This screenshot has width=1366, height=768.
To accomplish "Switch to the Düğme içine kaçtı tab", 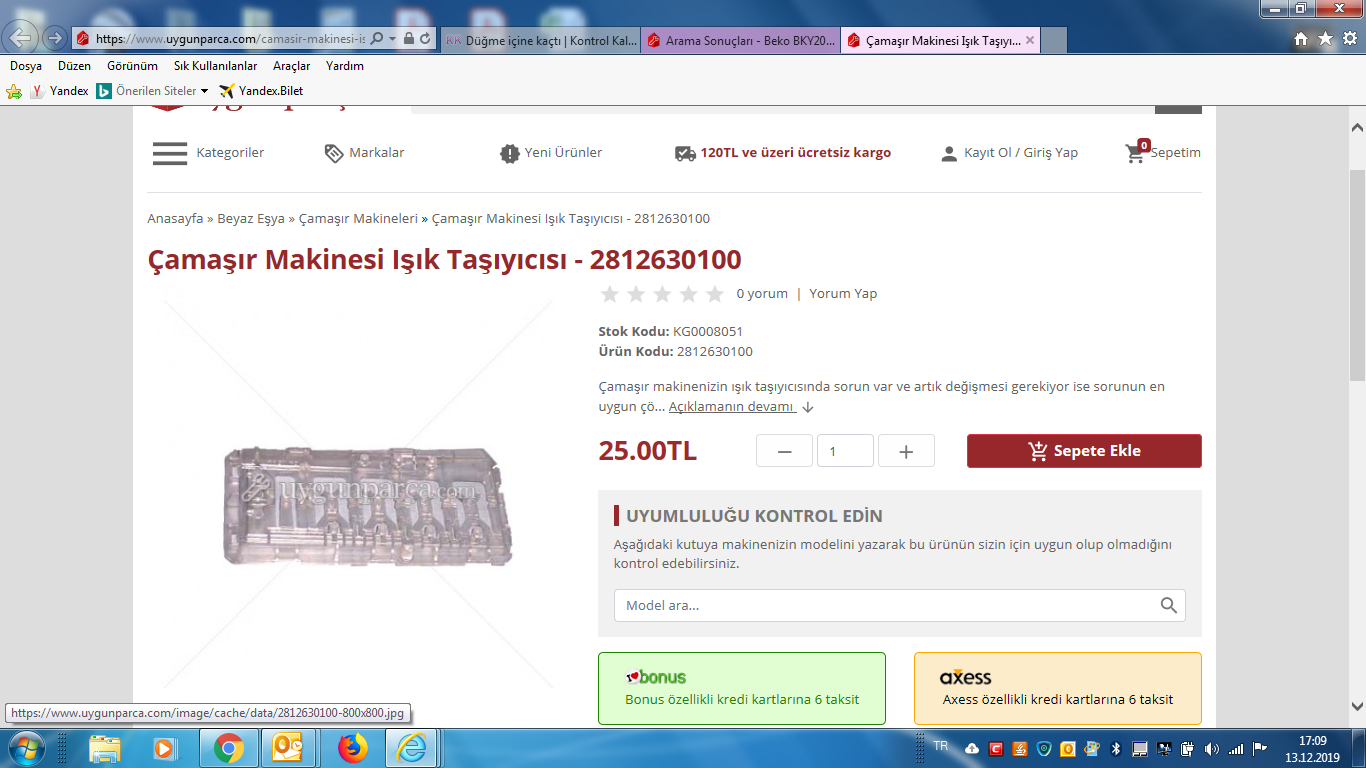I will pos(539,40).
